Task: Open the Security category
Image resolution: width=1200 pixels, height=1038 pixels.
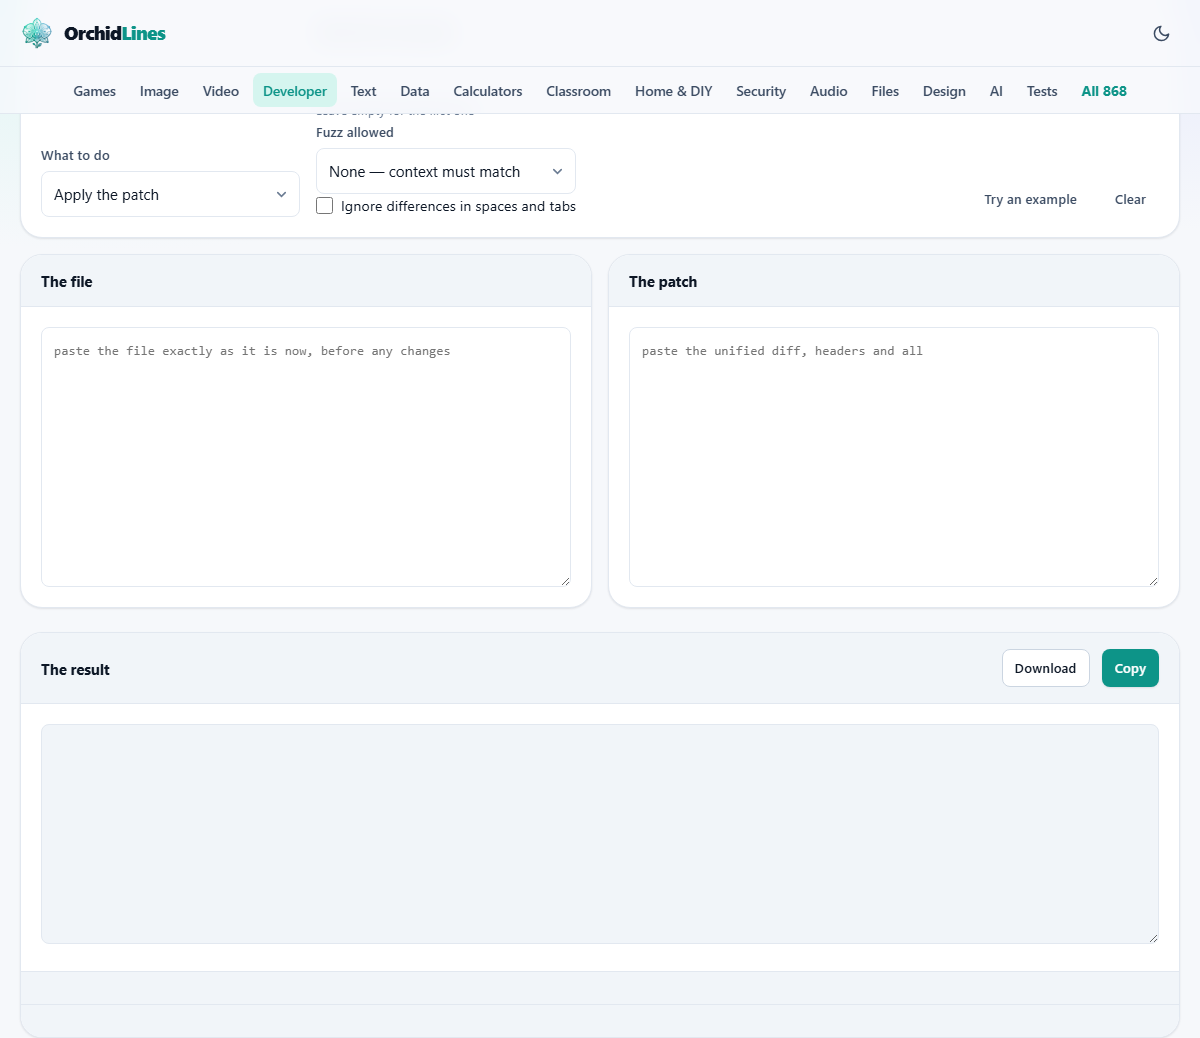Action: 761,91
